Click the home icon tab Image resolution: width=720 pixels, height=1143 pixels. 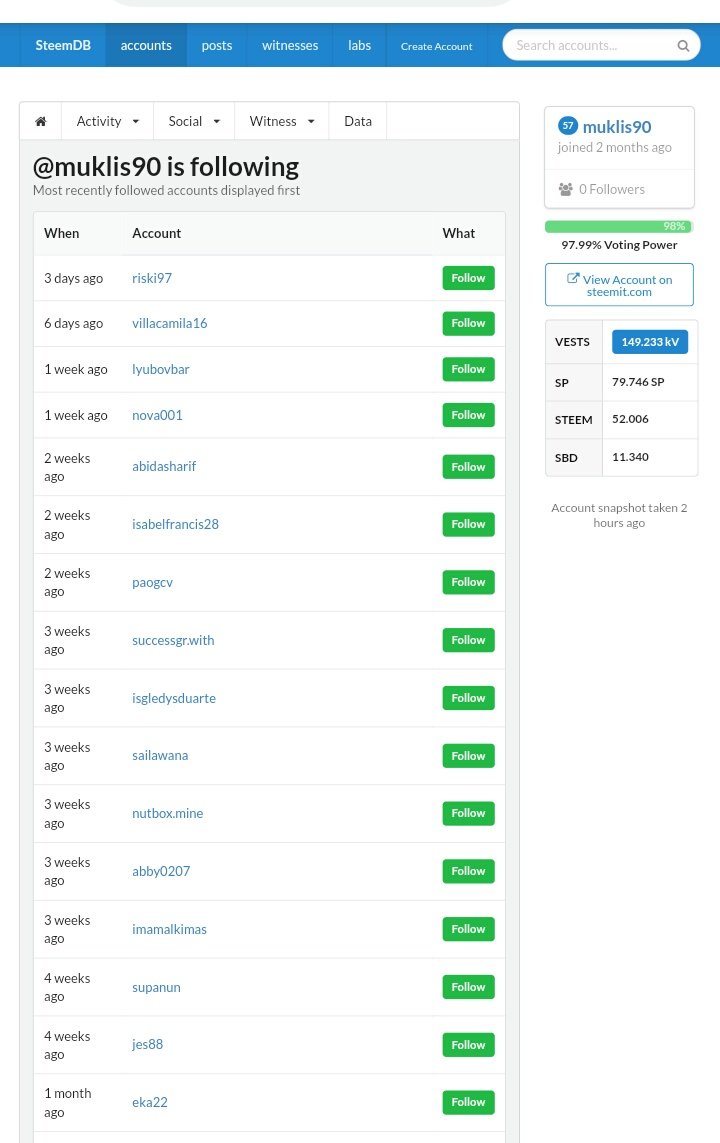click(41, 121)
